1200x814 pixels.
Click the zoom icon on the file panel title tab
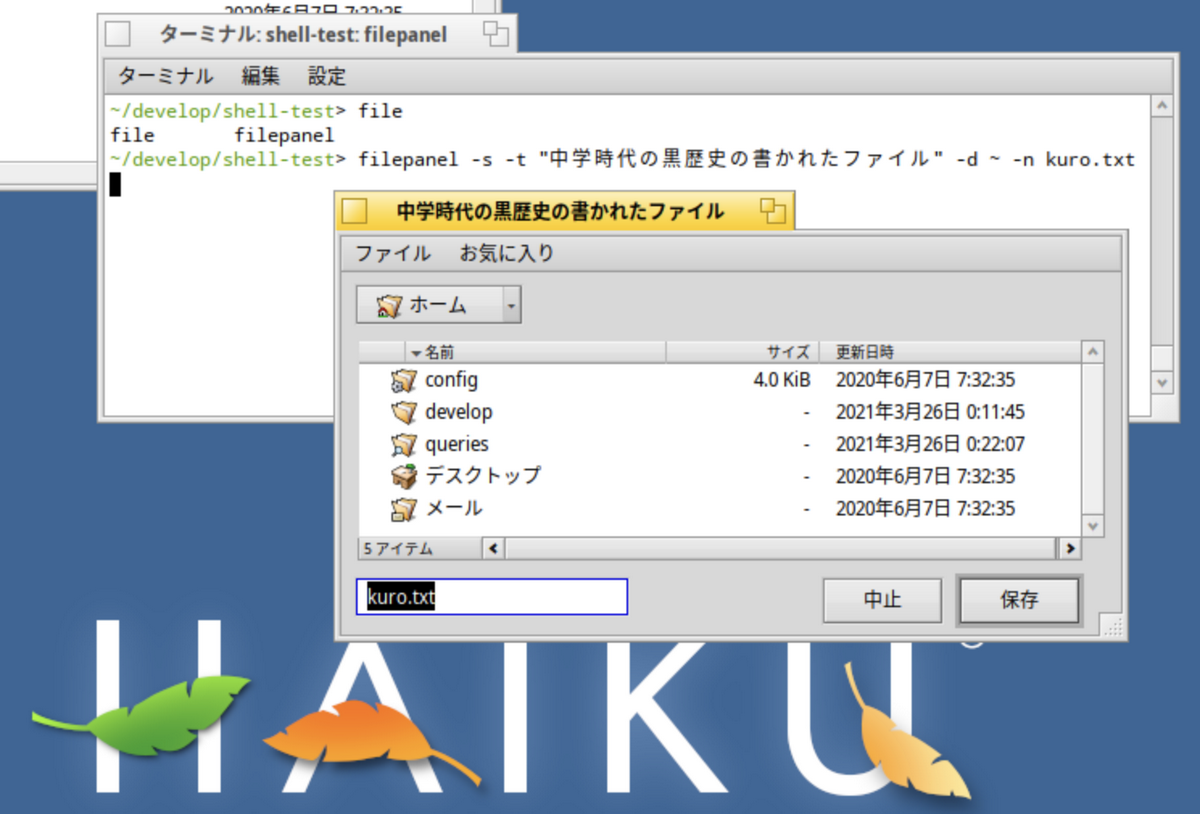coord(772,211)
